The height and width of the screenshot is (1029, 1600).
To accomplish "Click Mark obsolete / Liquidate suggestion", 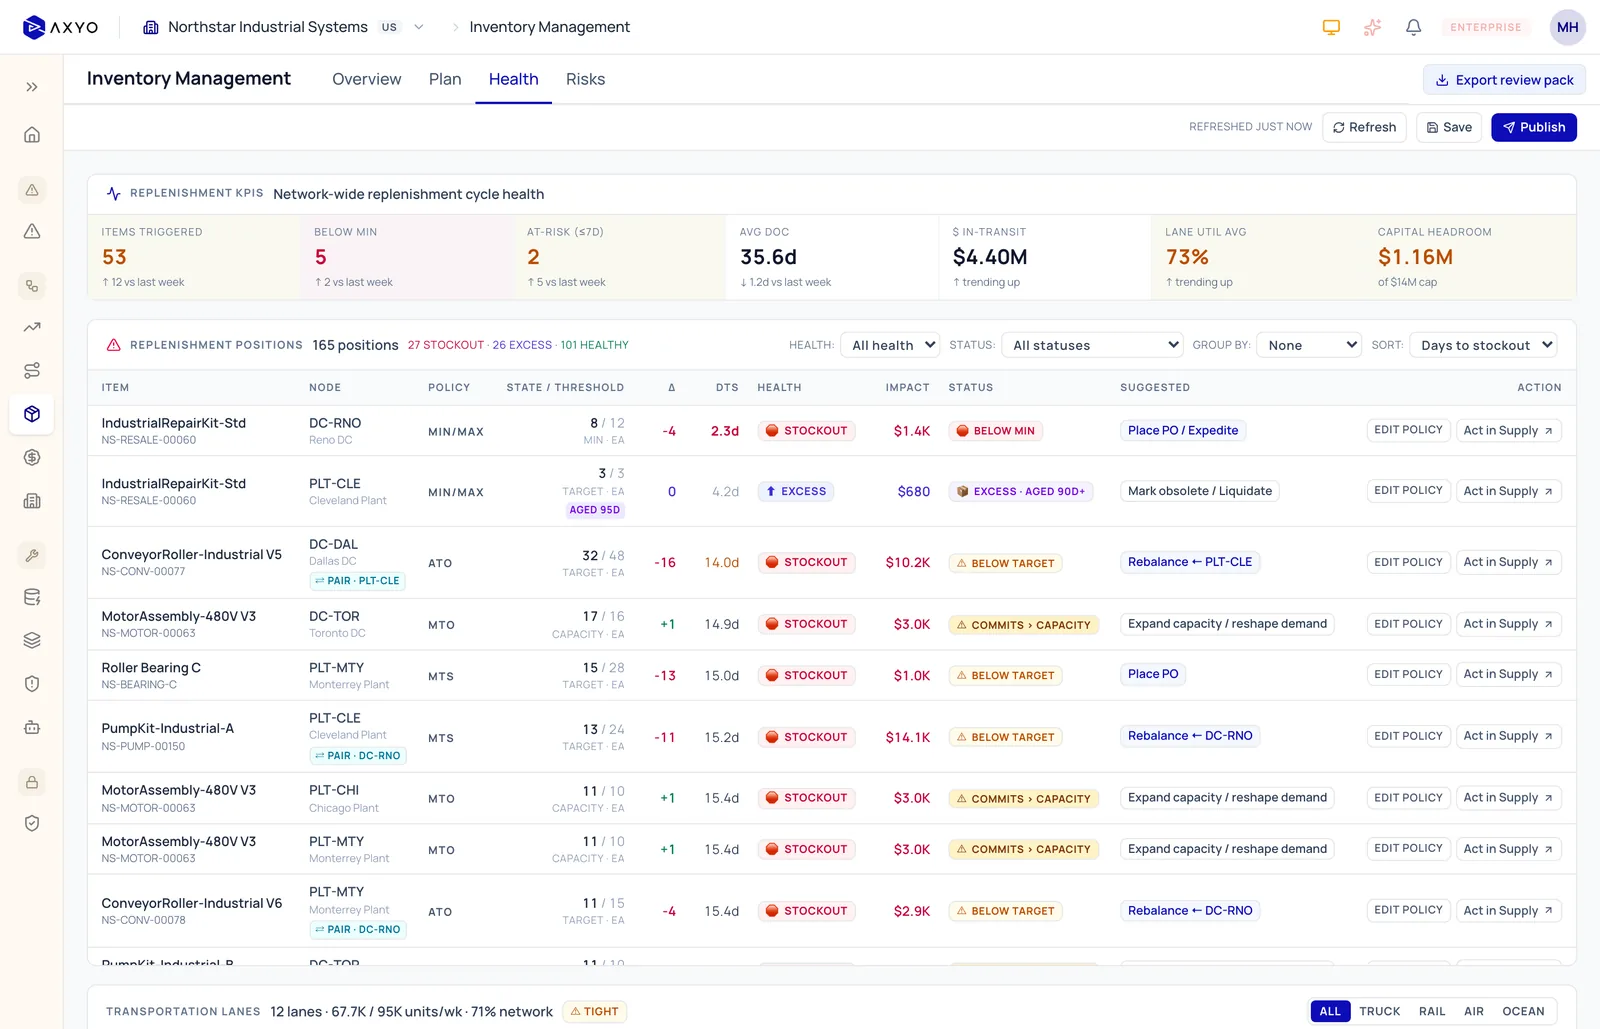I will pos(1200,491).
